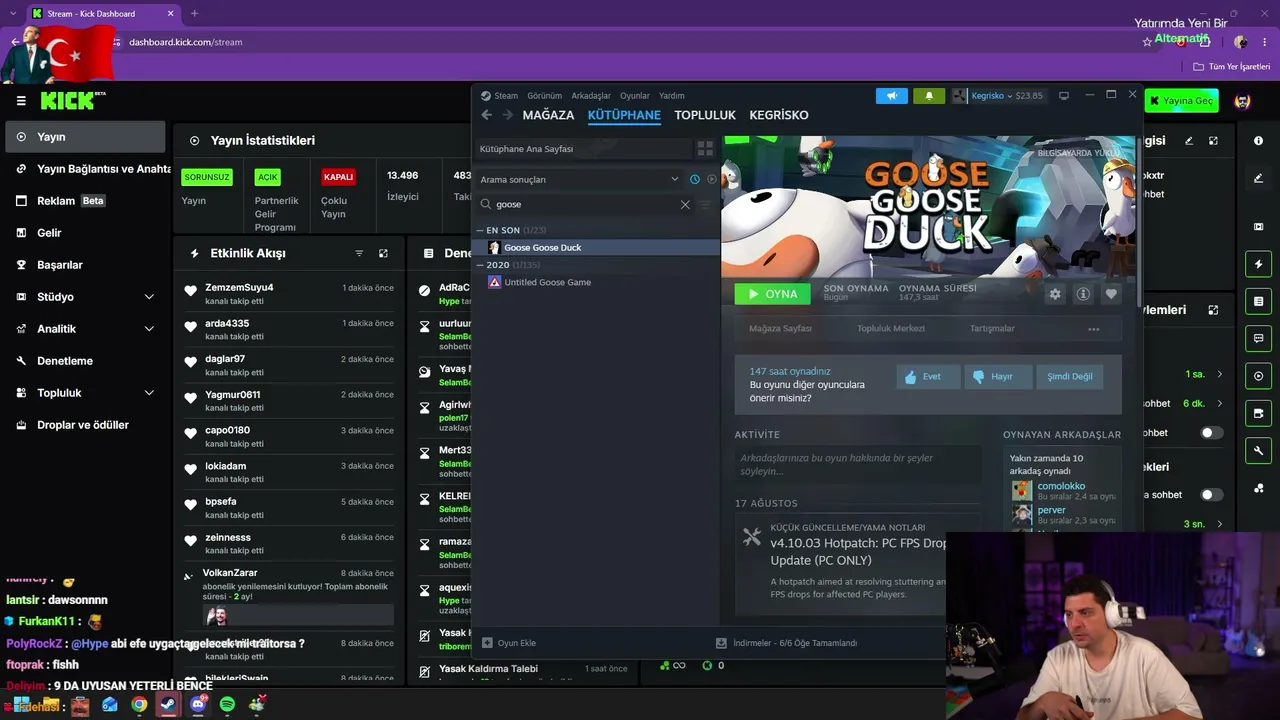Screen dimensions: 1280x720
Task: Expand the Topluluk sidebar section in Kick
Action: [x=149, y=393]
